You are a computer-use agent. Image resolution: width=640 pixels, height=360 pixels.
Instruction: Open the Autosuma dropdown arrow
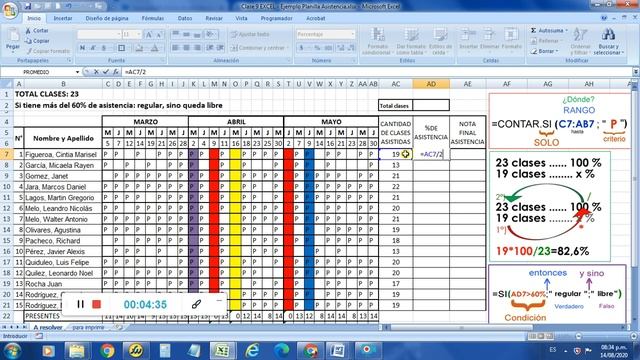567,31
